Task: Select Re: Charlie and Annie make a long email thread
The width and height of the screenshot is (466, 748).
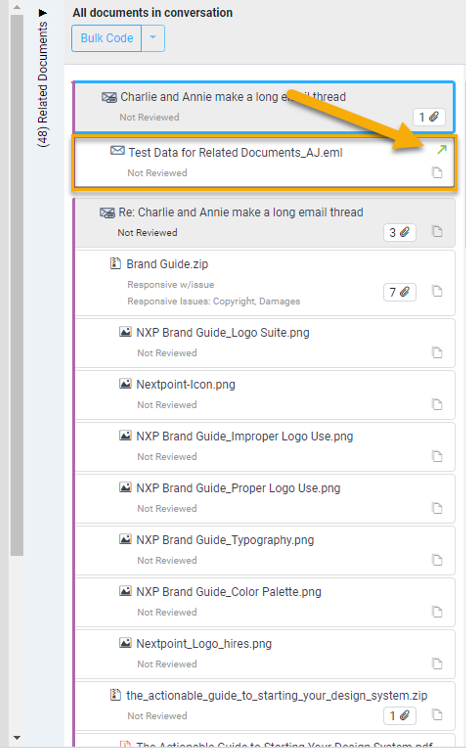Action: point(241,212)
